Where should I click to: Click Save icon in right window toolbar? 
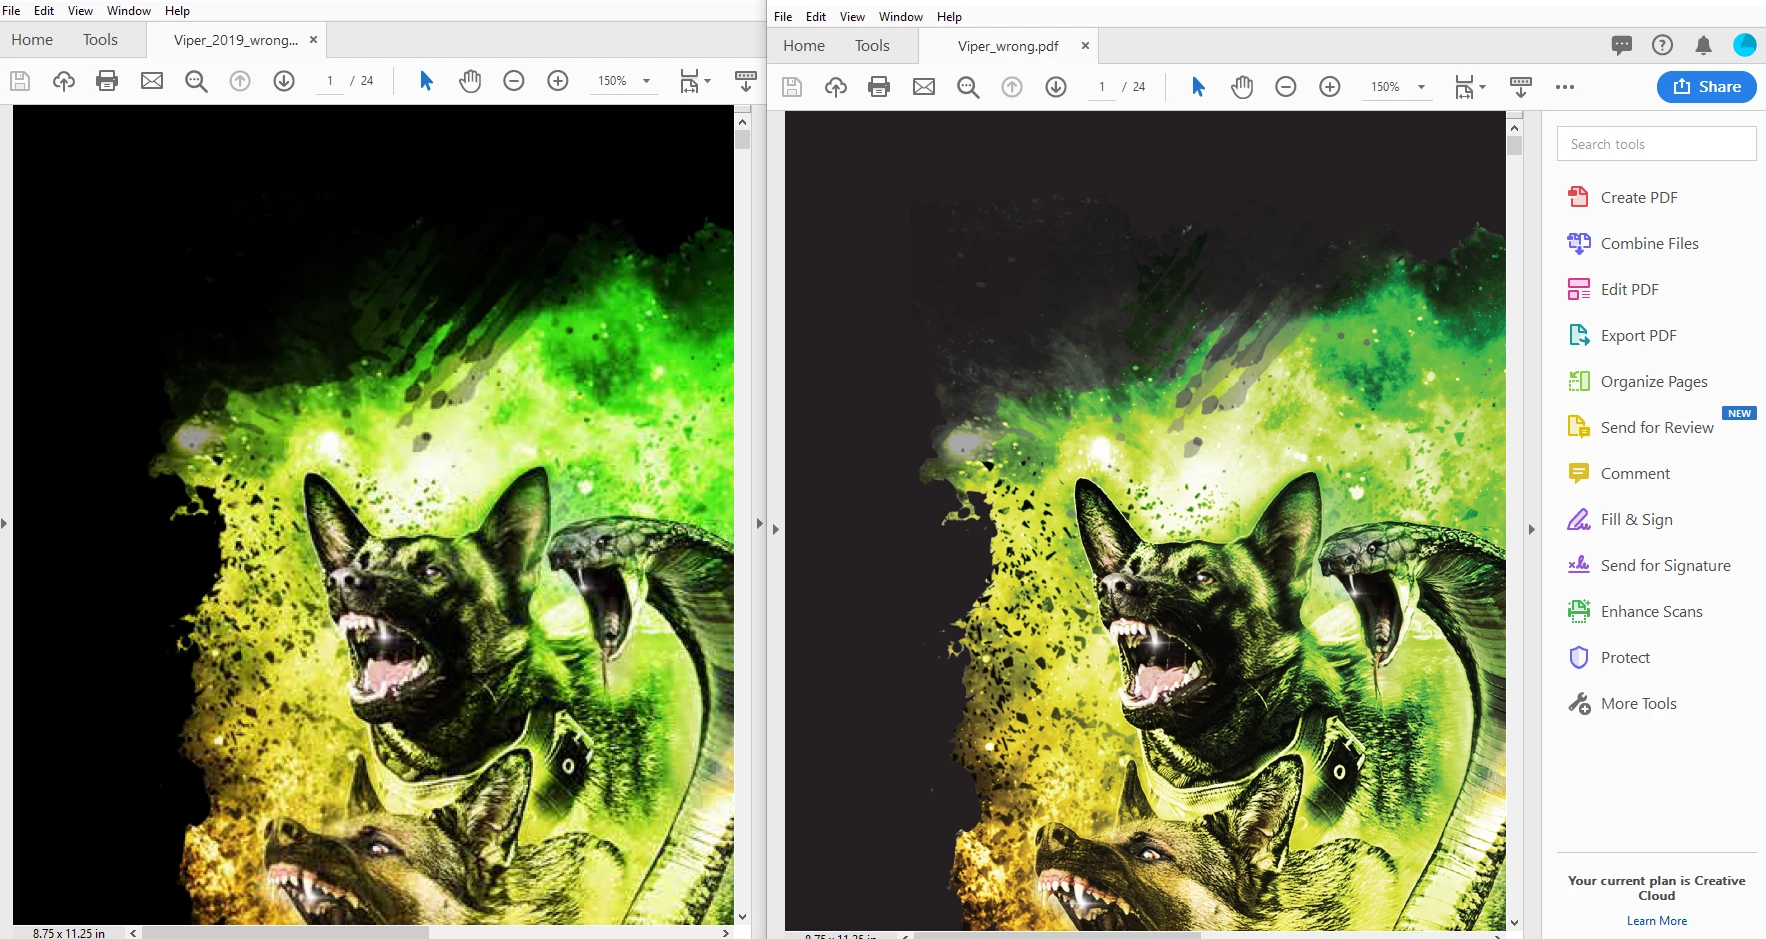[792, 87]
